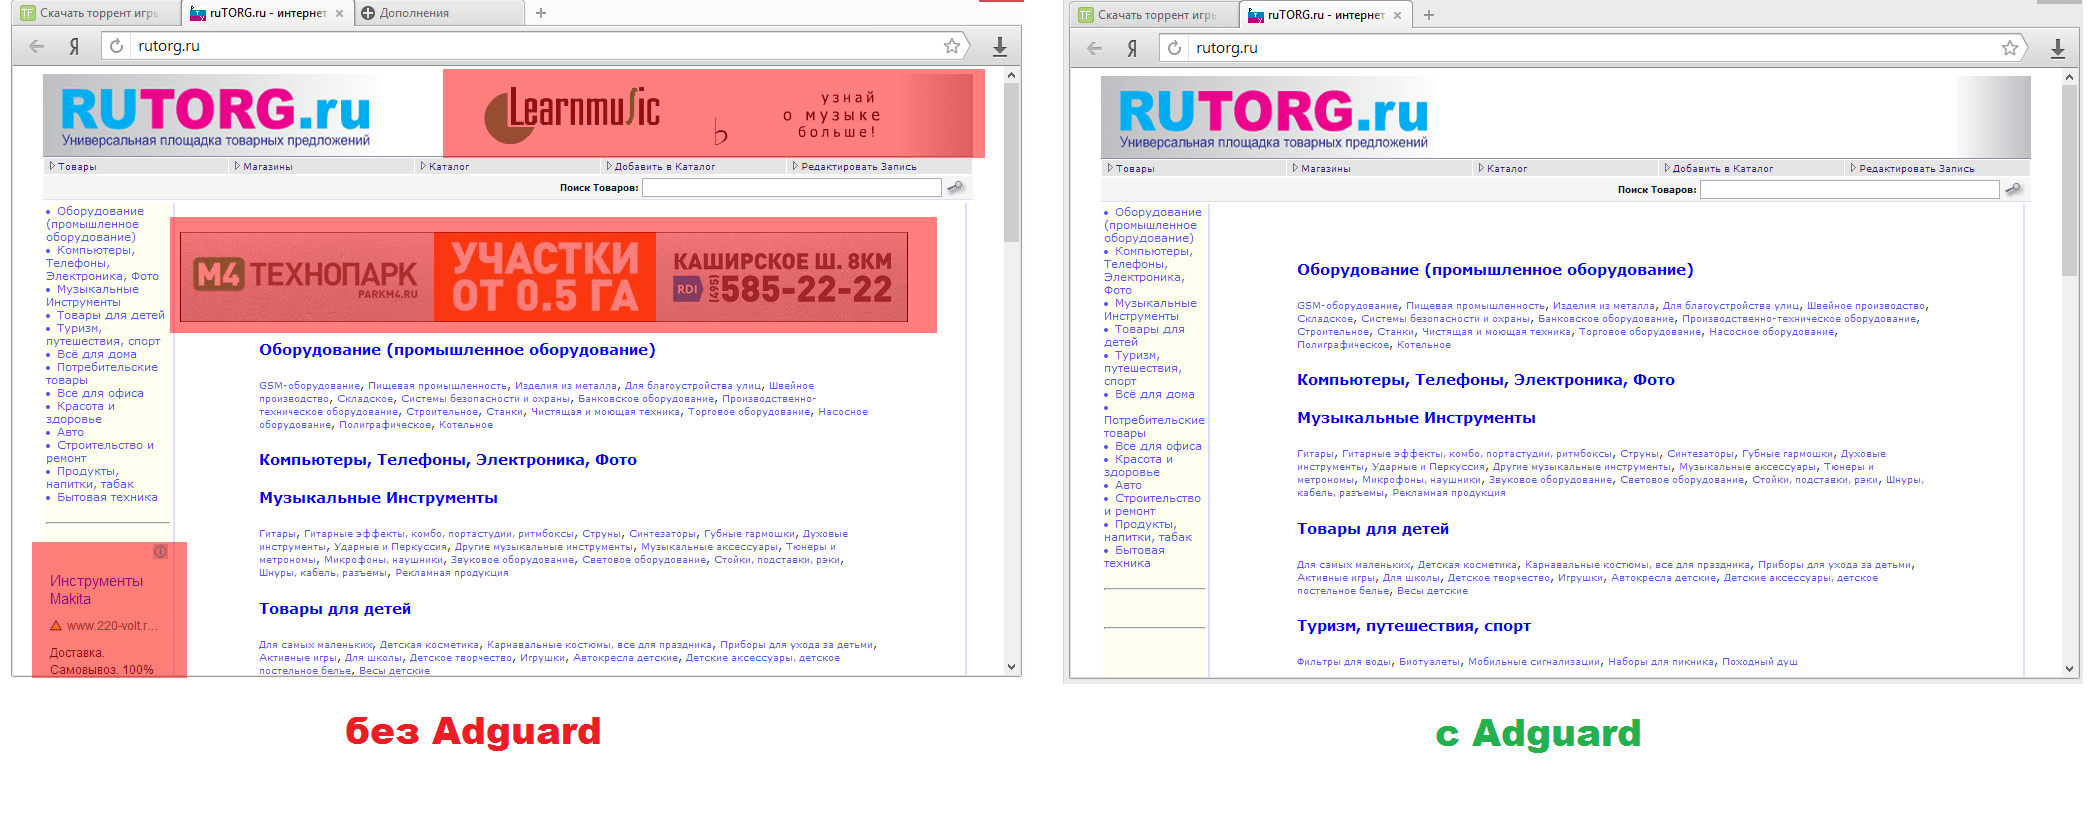This screenshot has width=2094, height=816.
Task: Switch to Дополнения tab in left browser
Action: tap(438, 13)
